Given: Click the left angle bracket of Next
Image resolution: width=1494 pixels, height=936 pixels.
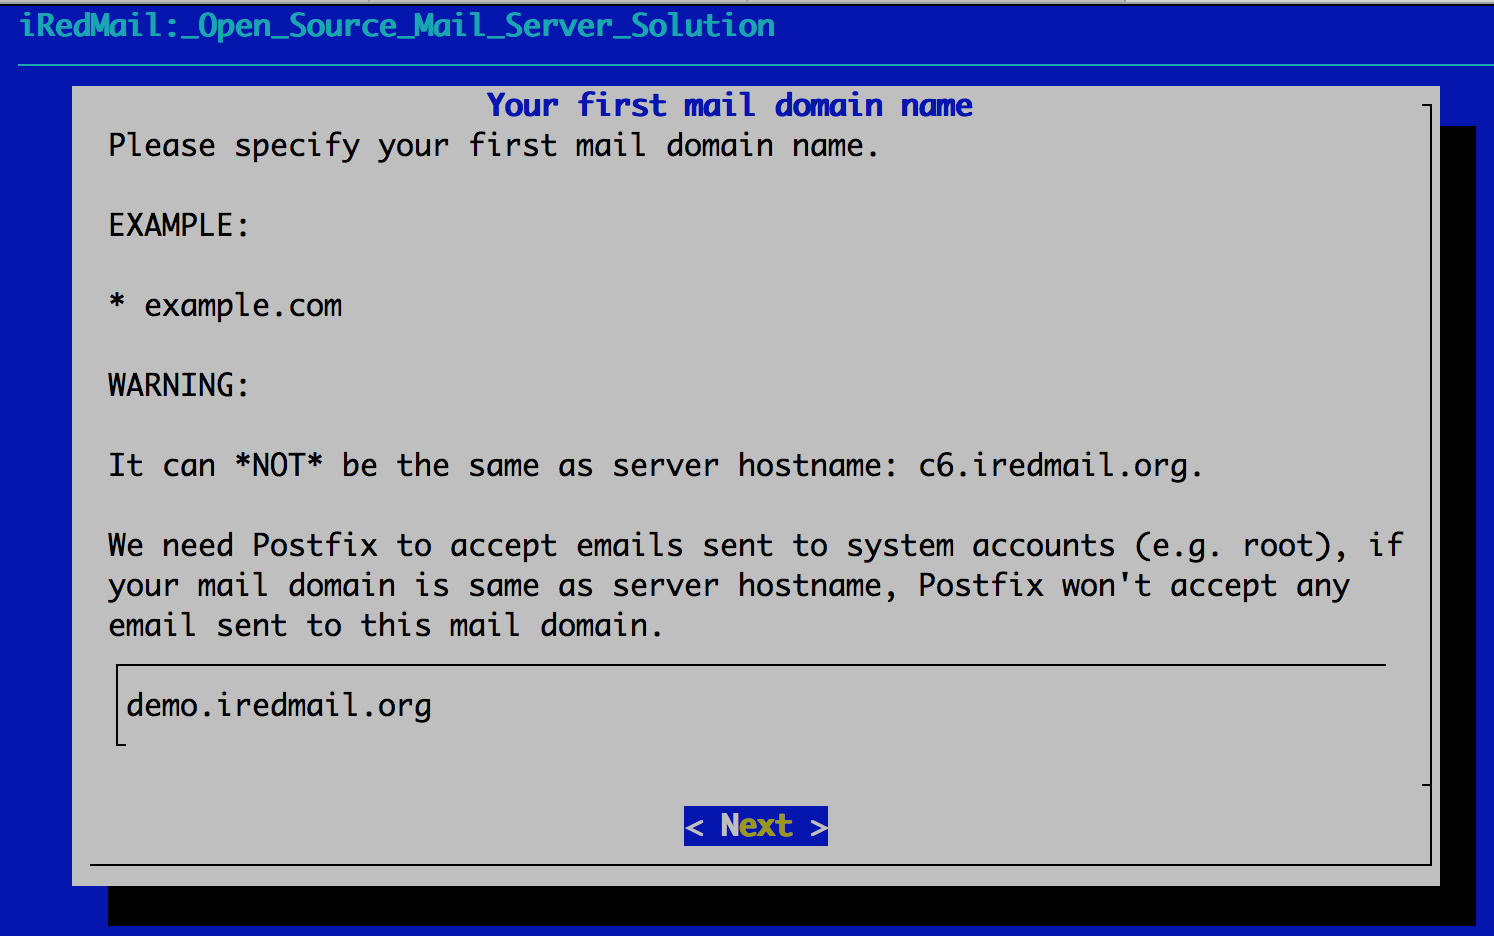Looking at the screenshot, I should pyautogui.click(x=695, y=827).
